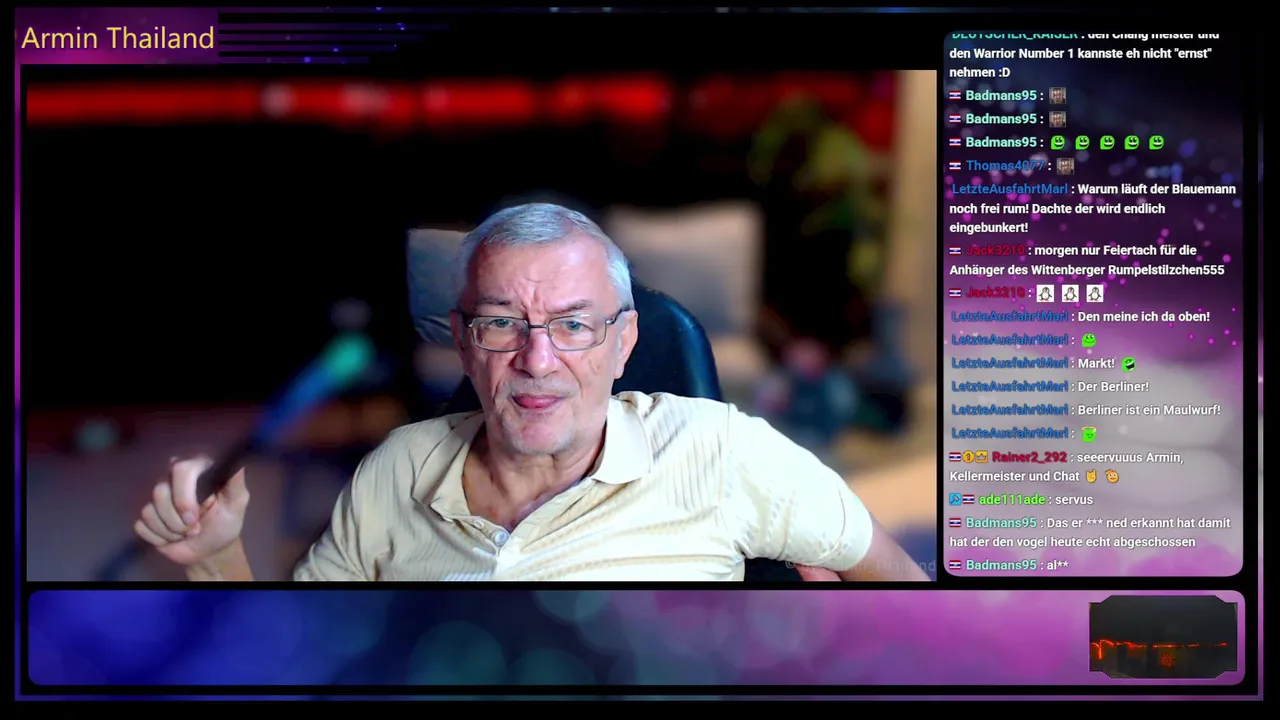Screen dimensions: 1280x720
Task: Click the message 'Berliner ist ein Maulwurf!'
Action: point(1148,410)
